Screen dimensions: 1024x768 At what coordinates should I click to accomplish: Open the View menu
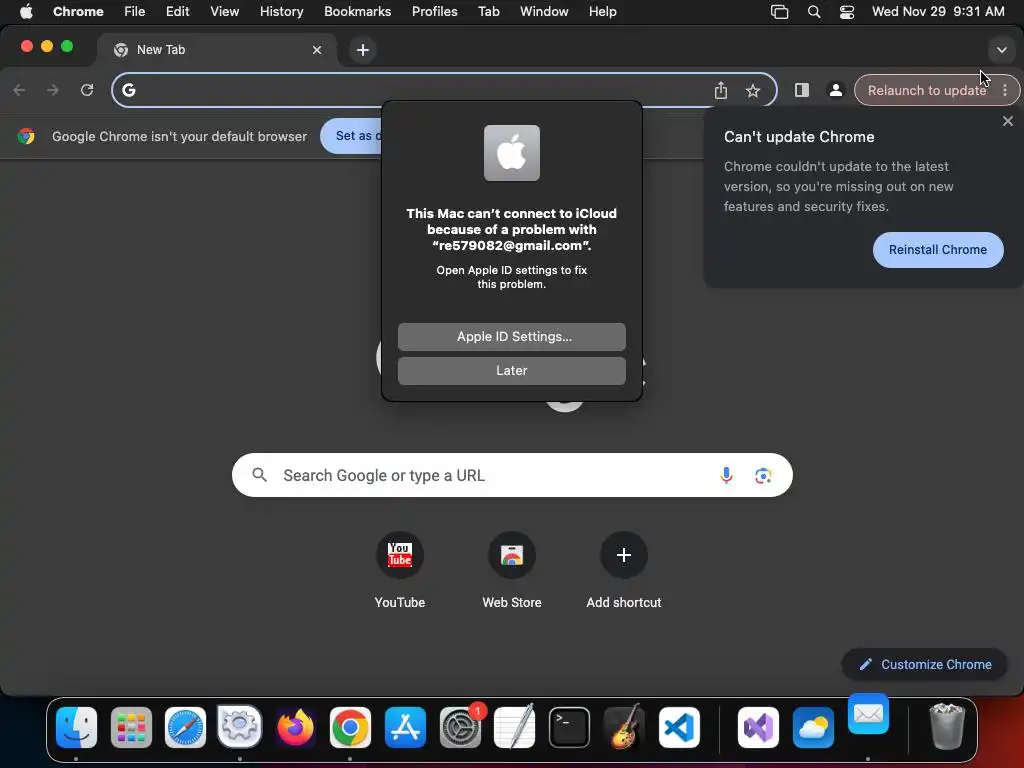[224, 11]
